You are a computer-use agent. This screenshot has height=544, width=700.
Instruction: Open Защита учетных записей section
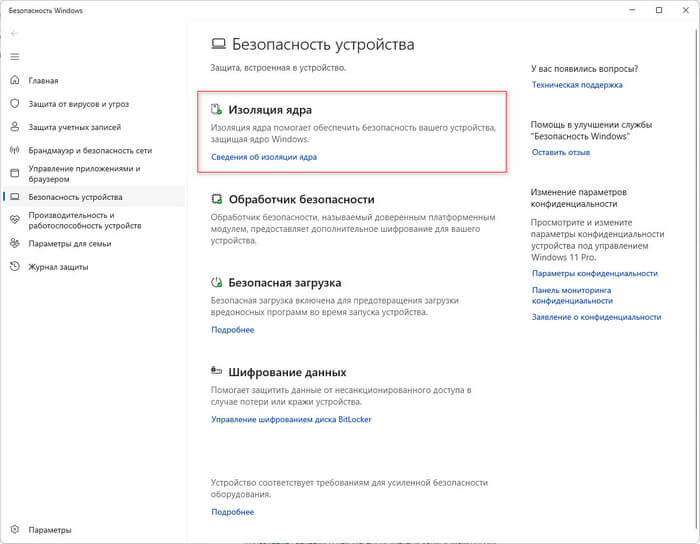pos(75,127)
